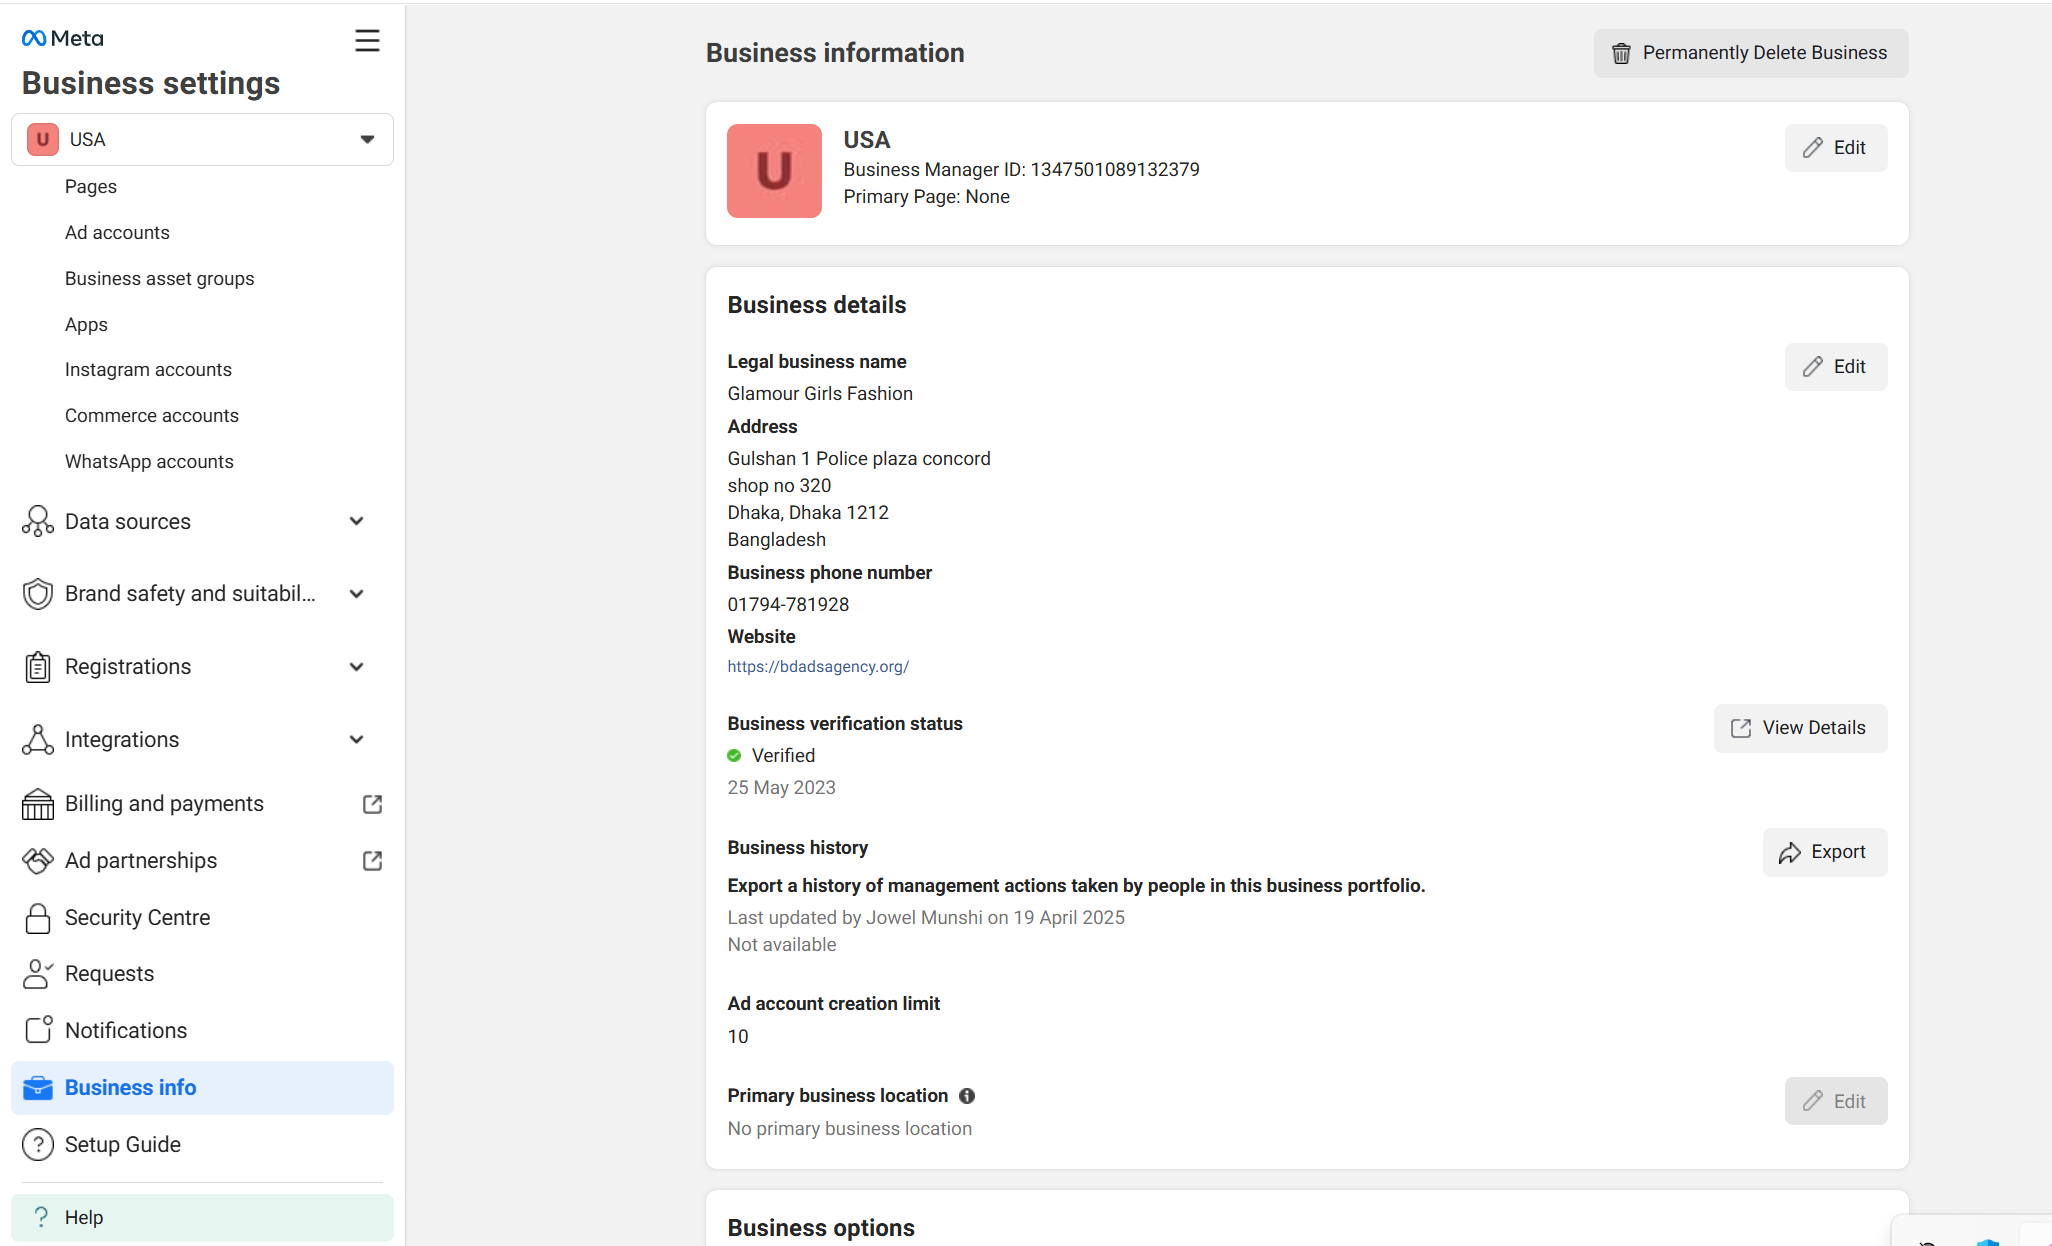Expand the Data sources chevron
The height and width of the screenshot is (1246, 2052).
coord(356,521)
